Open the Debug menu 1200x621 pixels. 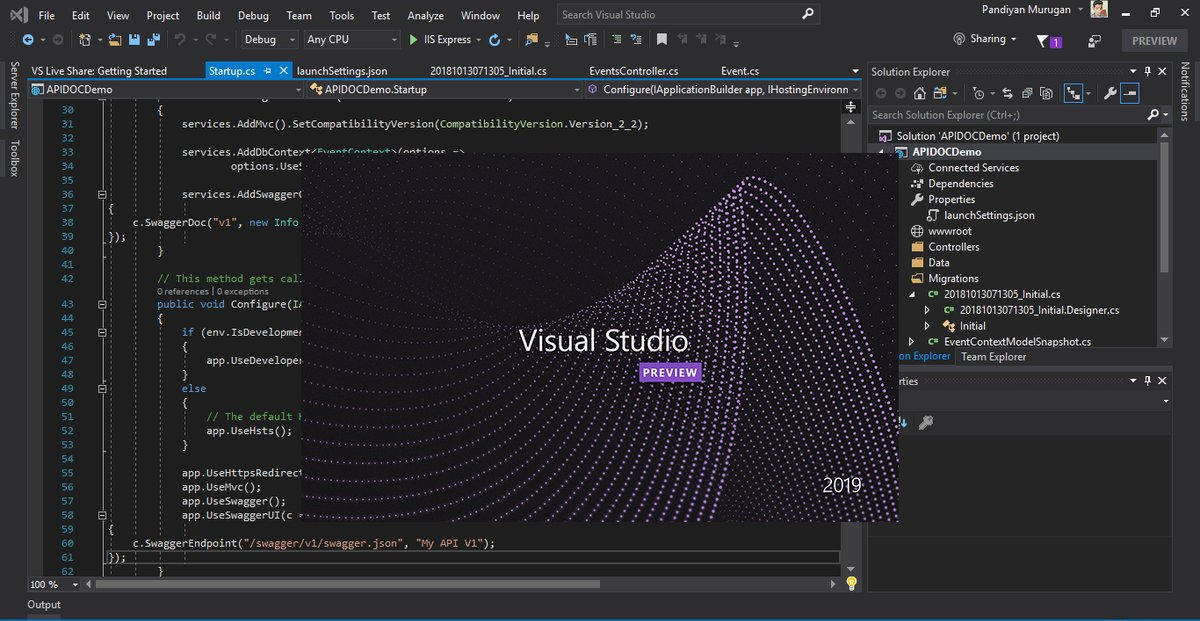tap(253, 15)
